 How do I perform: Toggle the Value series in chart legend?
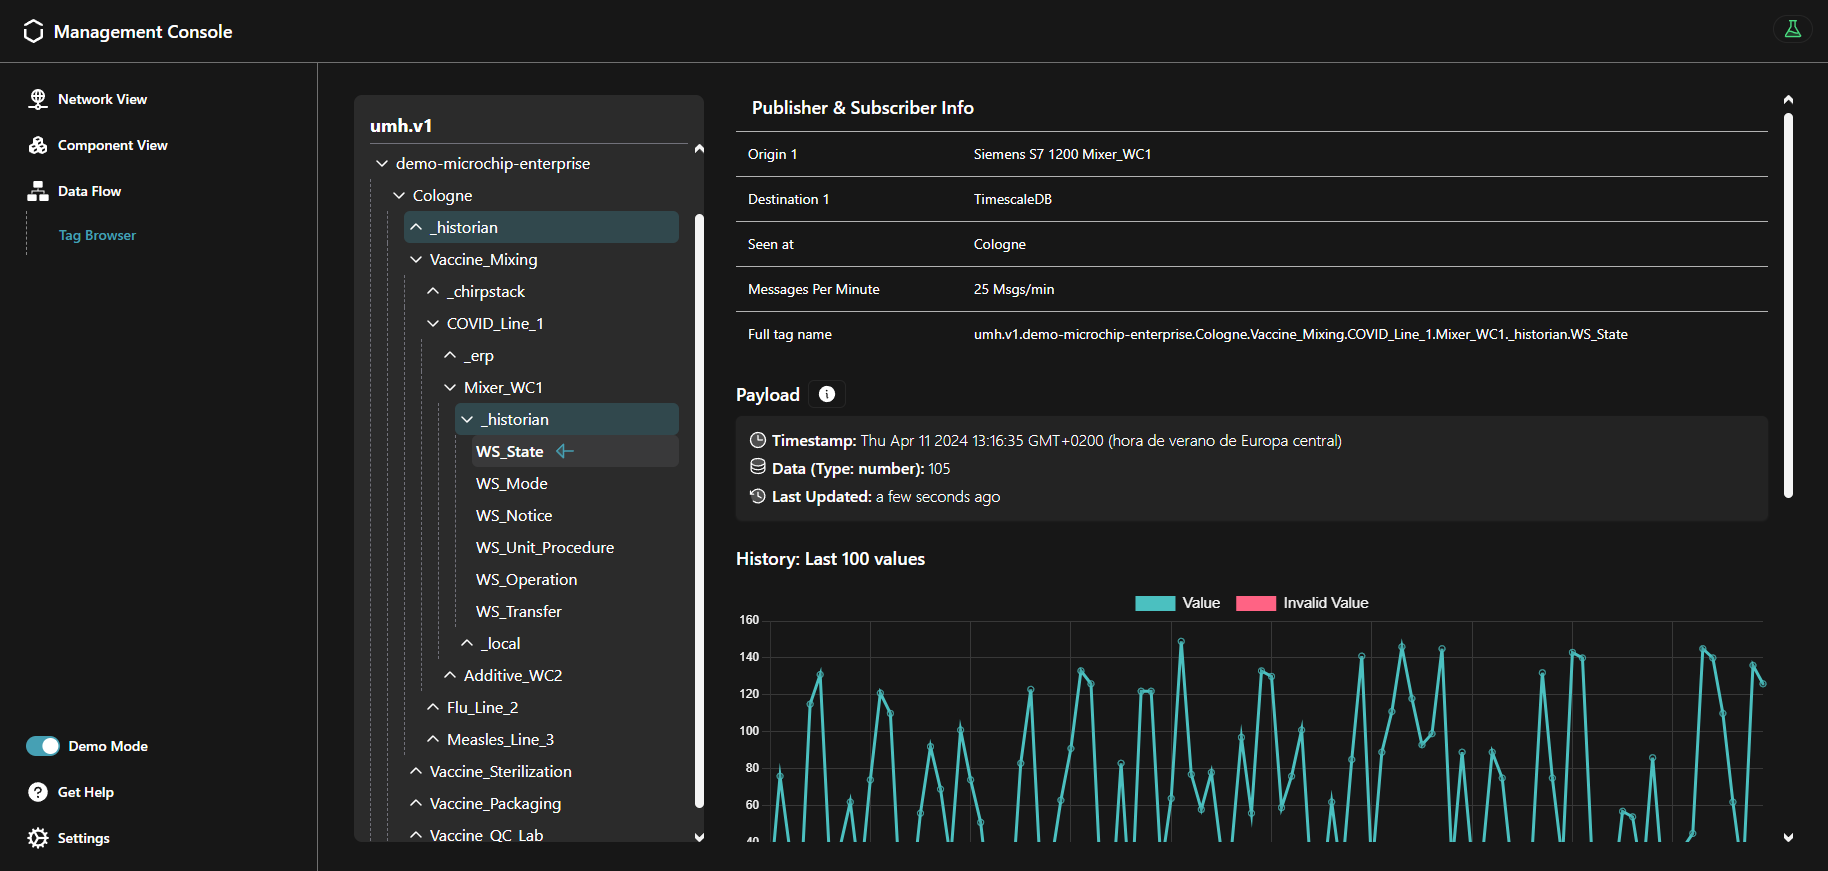(1200, 603)
